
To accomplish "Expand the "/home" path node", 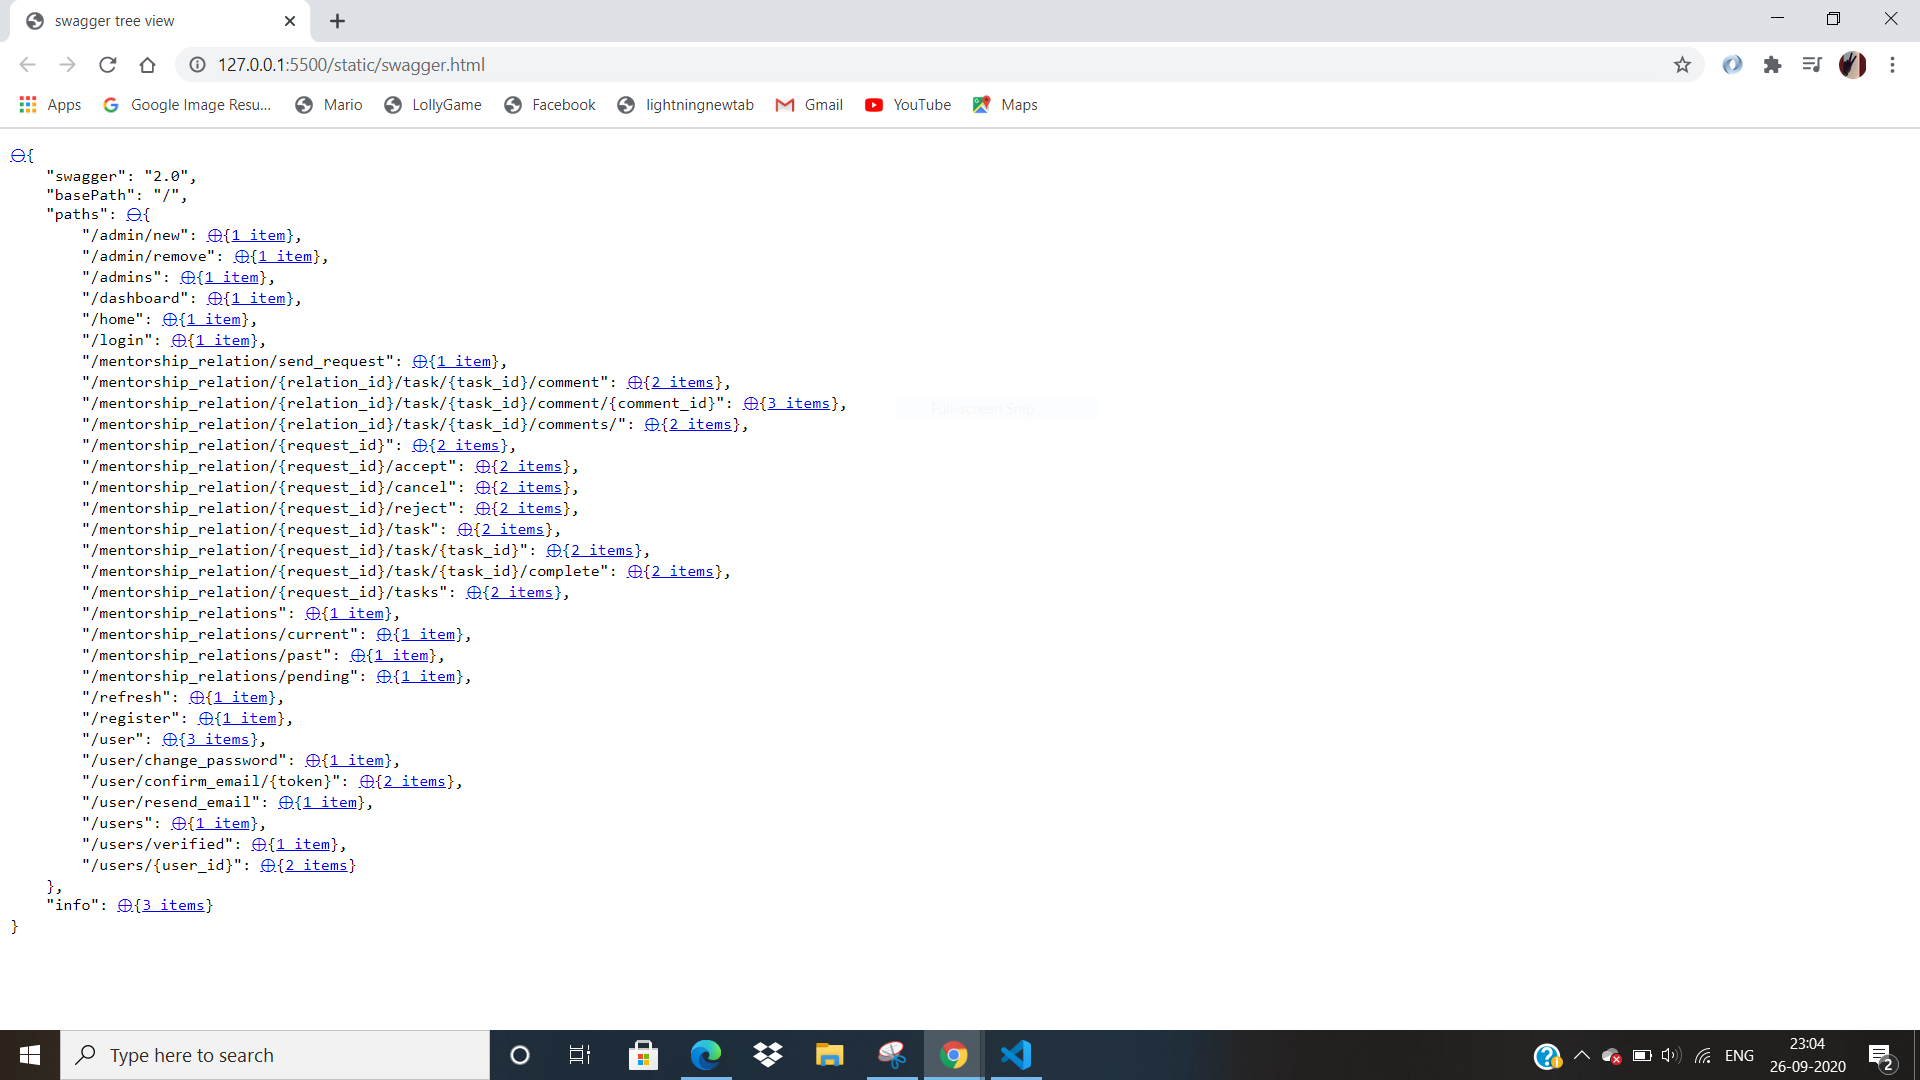I will [169, 320].
